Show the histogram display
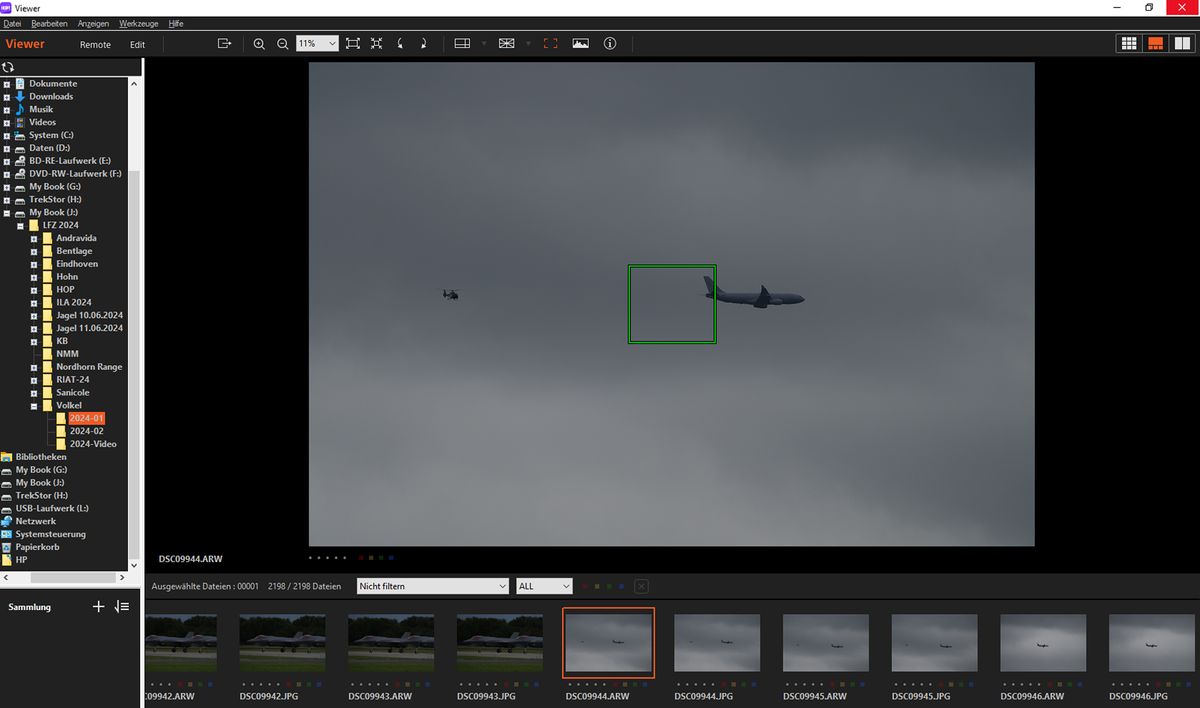The width and height of the screenshot is (1200, 708). click(580, 44)
